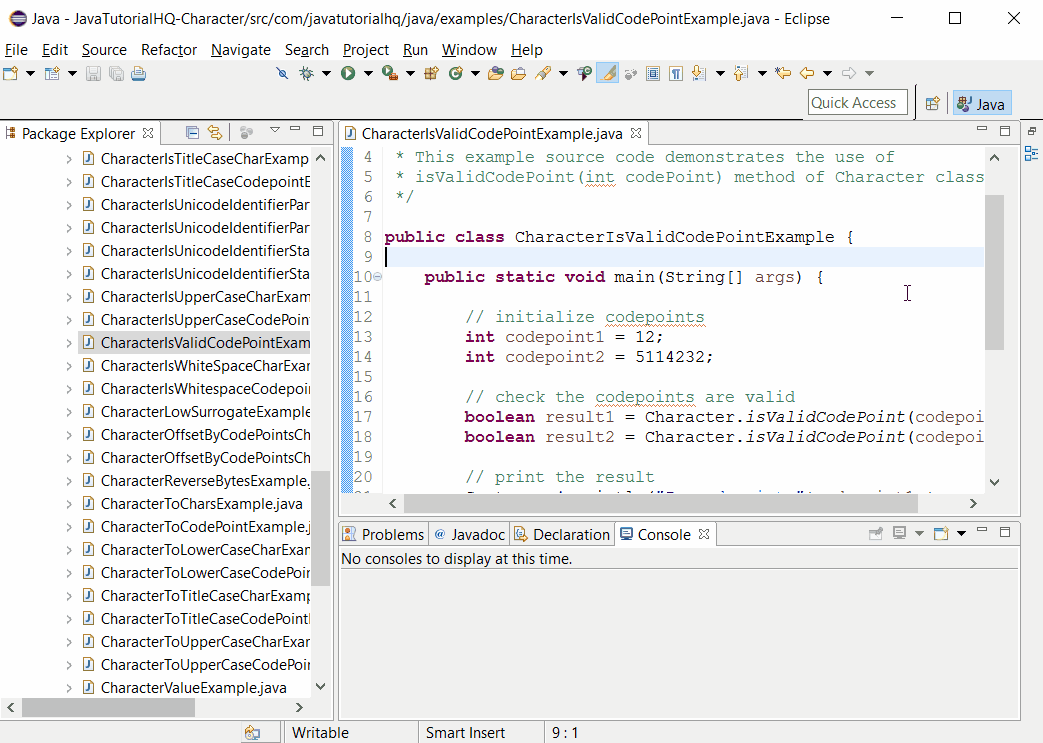Viewport: 1043px width, 743px height.
Task: Click the New Java Package icon
Action: click(x=432, y=73)
